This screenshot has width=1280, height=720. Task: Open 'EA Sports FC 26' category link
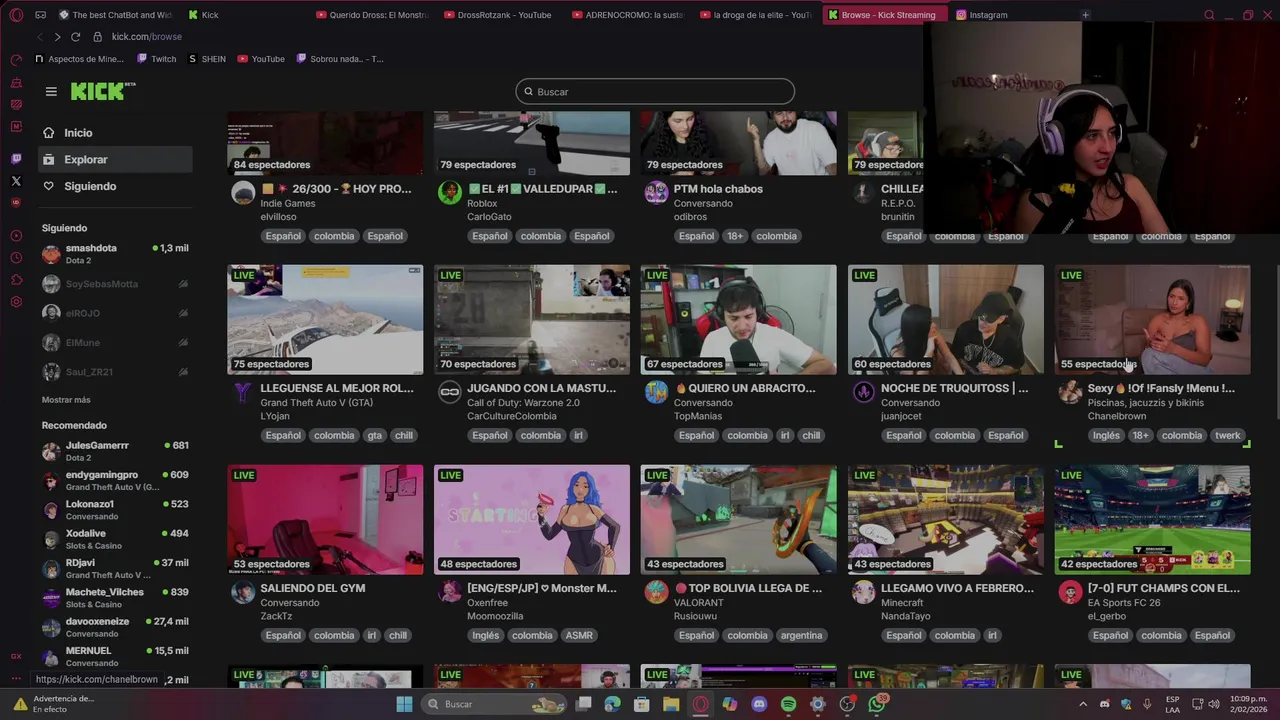click(x=1124, y=603)
